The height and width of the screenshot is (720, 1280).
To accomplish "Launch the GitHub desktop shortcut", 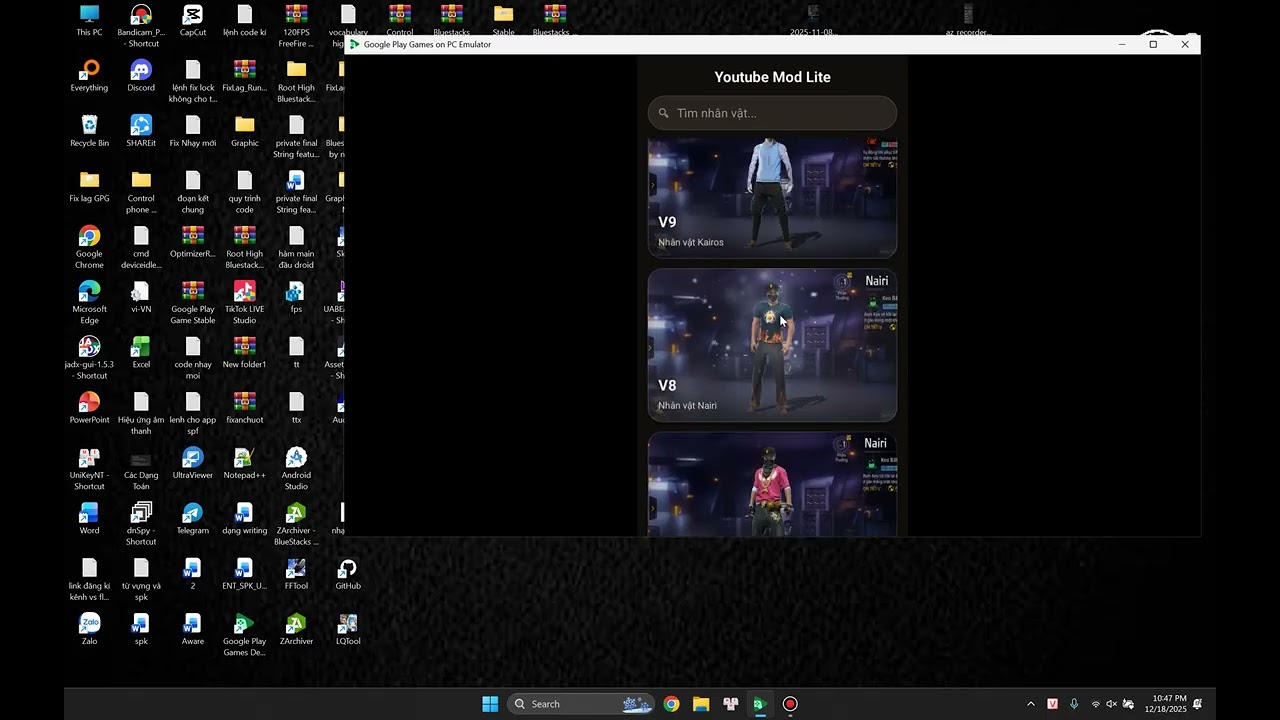I will click(x=347, y=574).
